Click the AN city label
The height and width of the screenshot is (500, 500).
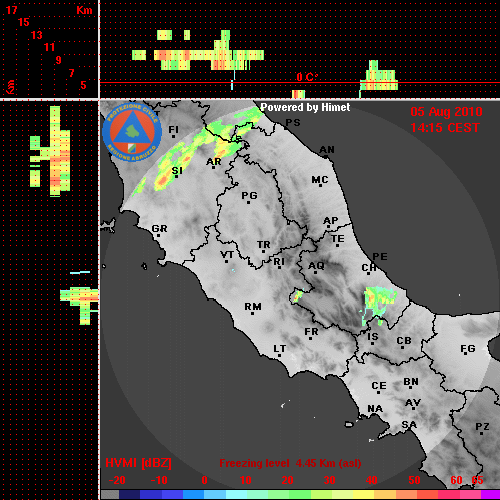click(327, 150)
